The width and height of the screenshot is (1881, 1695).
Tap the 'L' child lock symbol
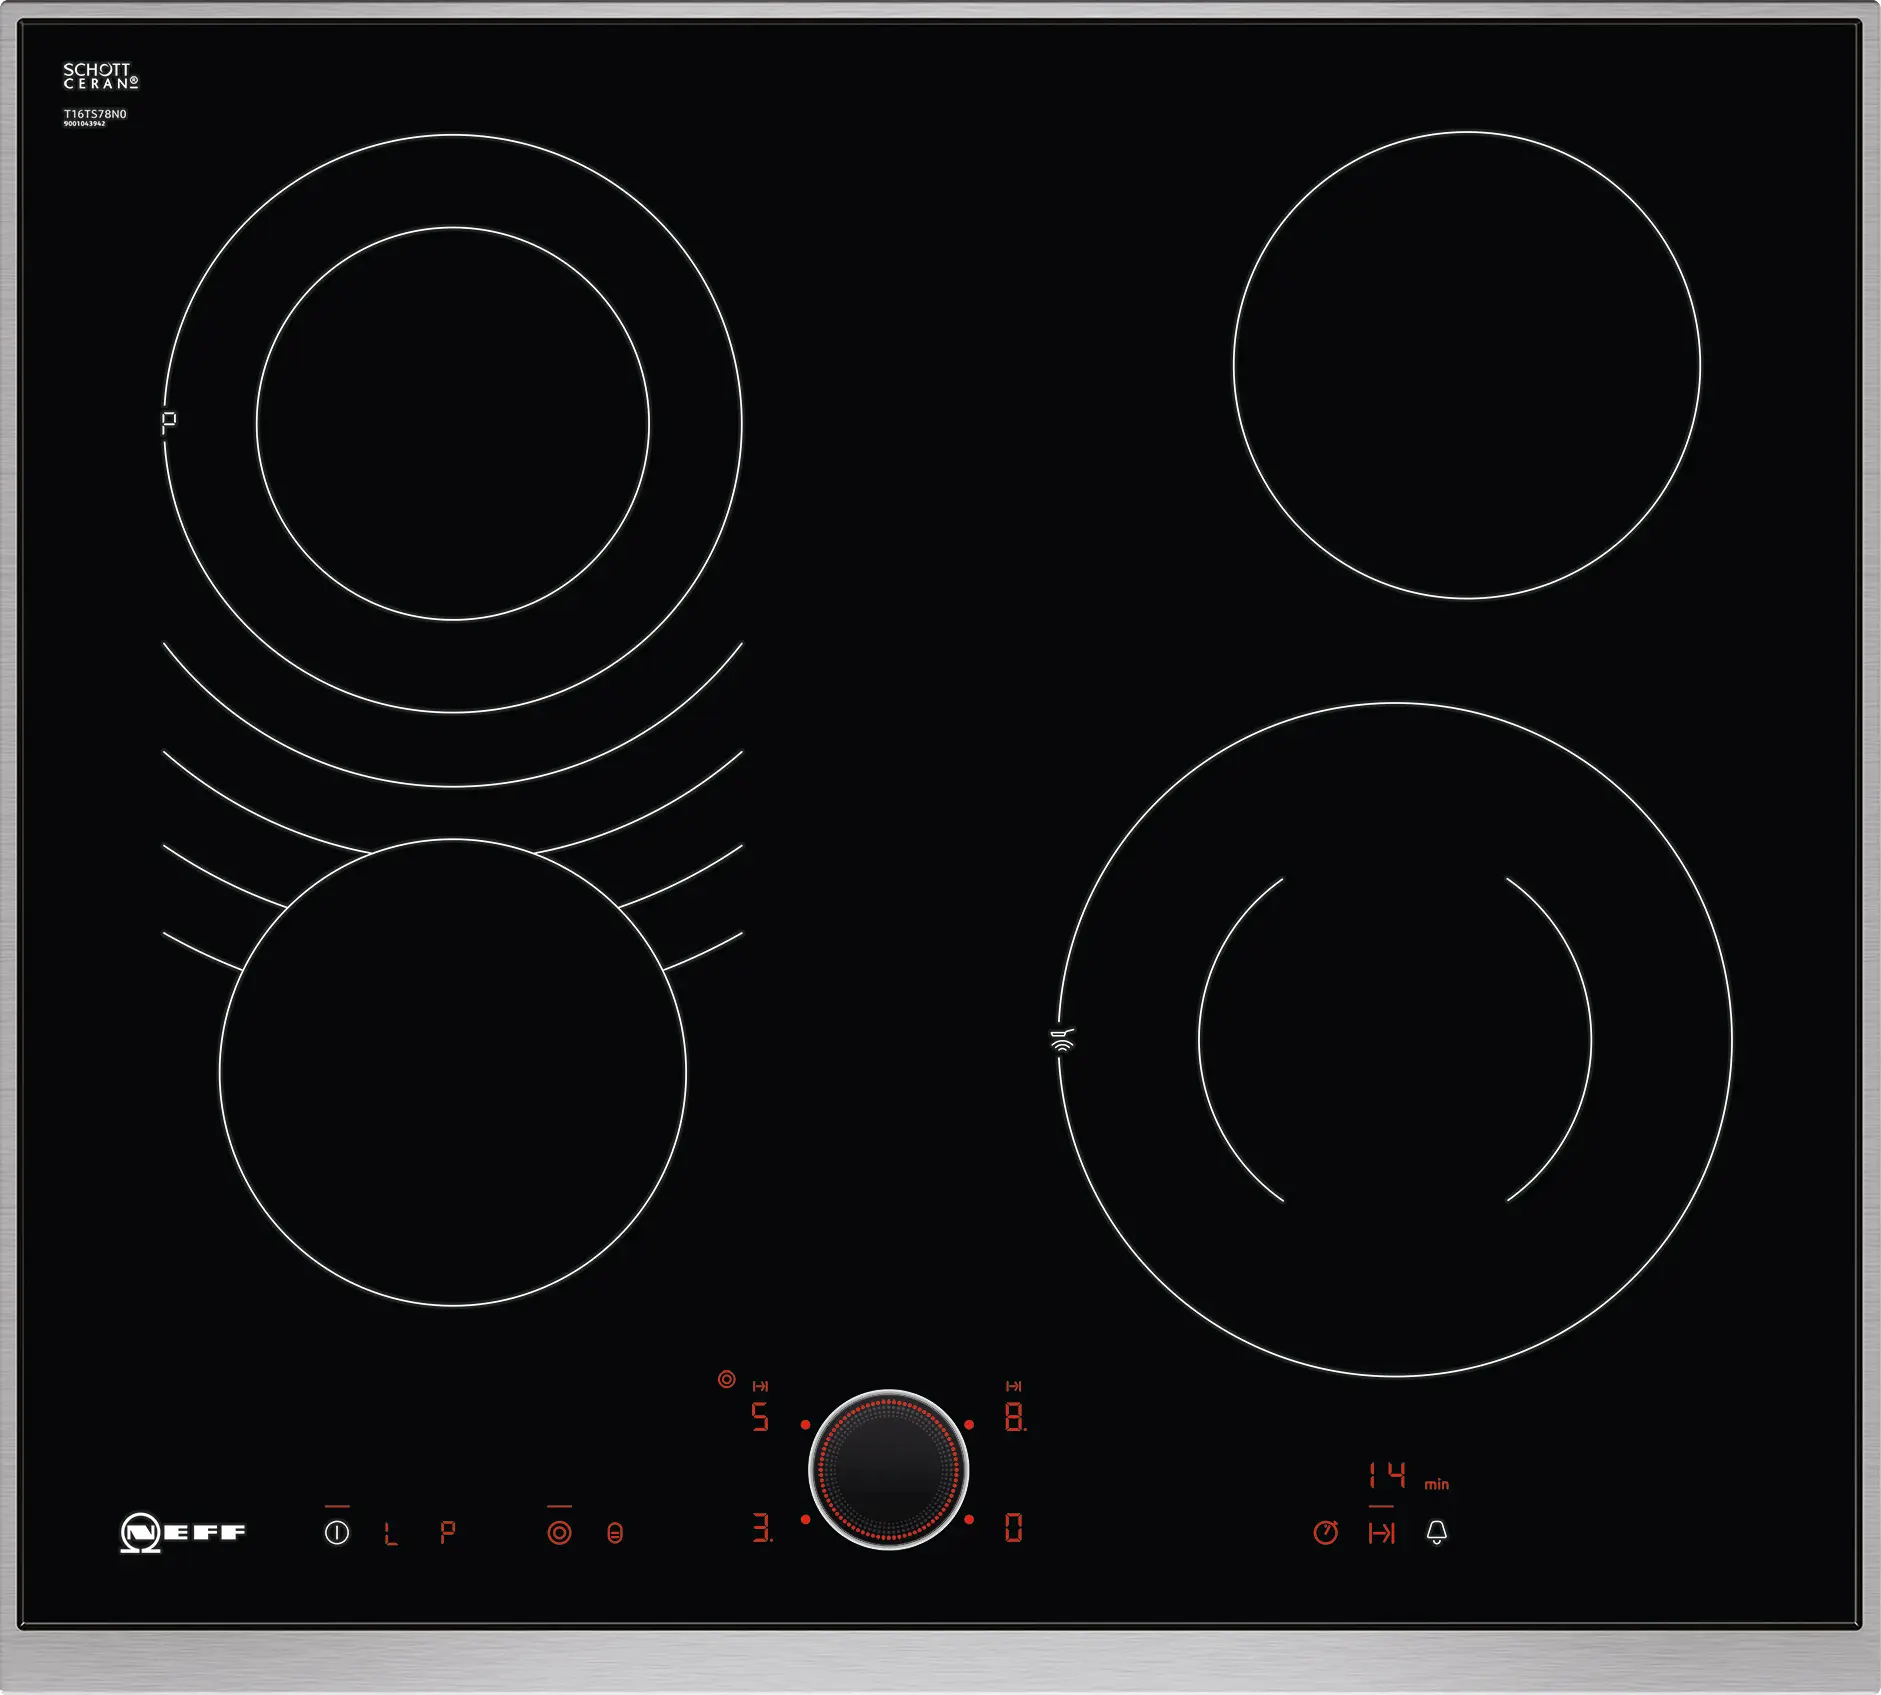(391, 1533)
